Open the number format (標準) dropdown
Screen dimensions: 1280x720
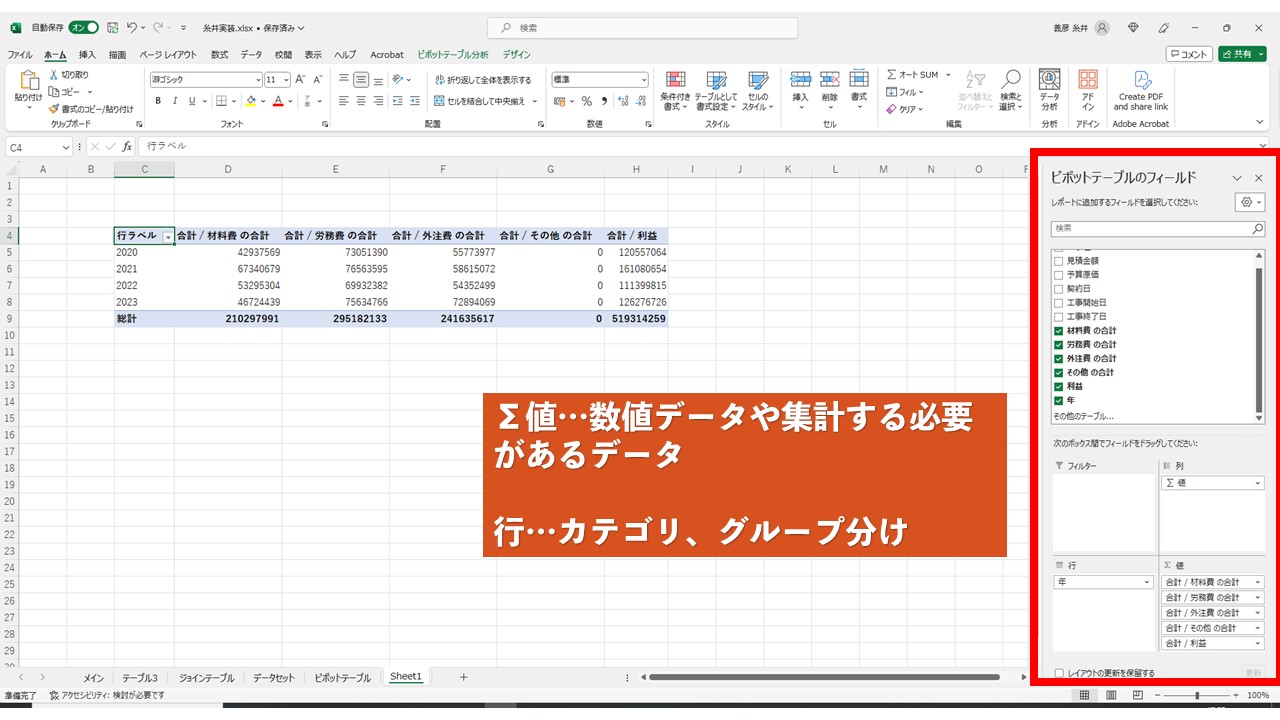pos(643,79)
